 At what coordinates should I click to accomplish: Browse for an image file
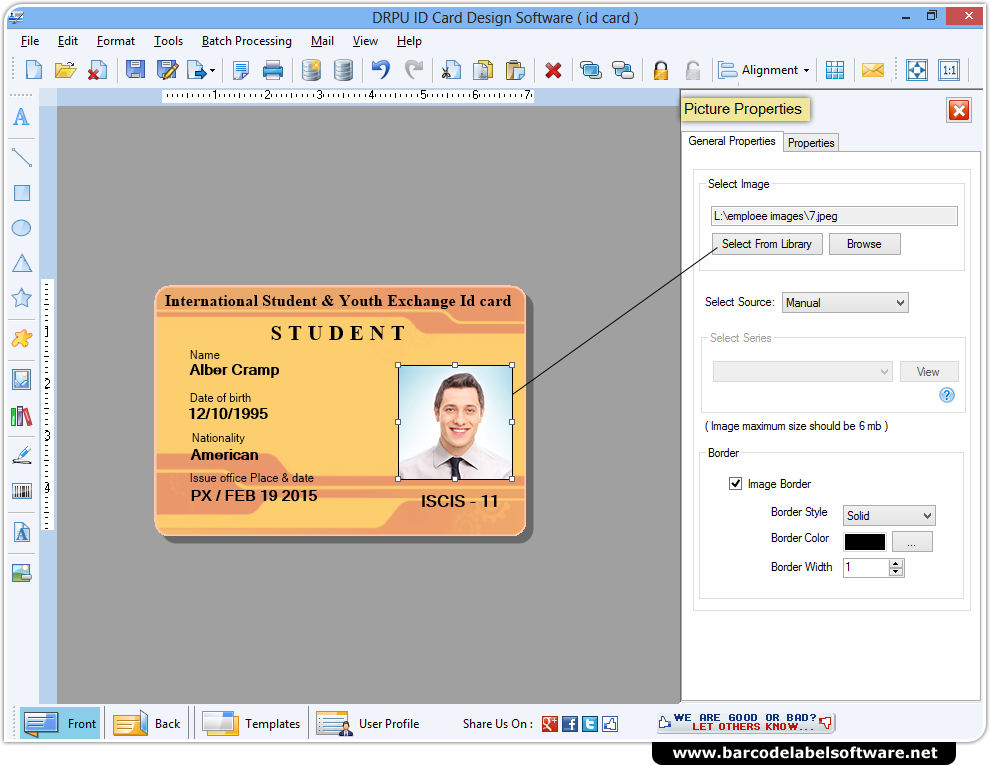864,243
